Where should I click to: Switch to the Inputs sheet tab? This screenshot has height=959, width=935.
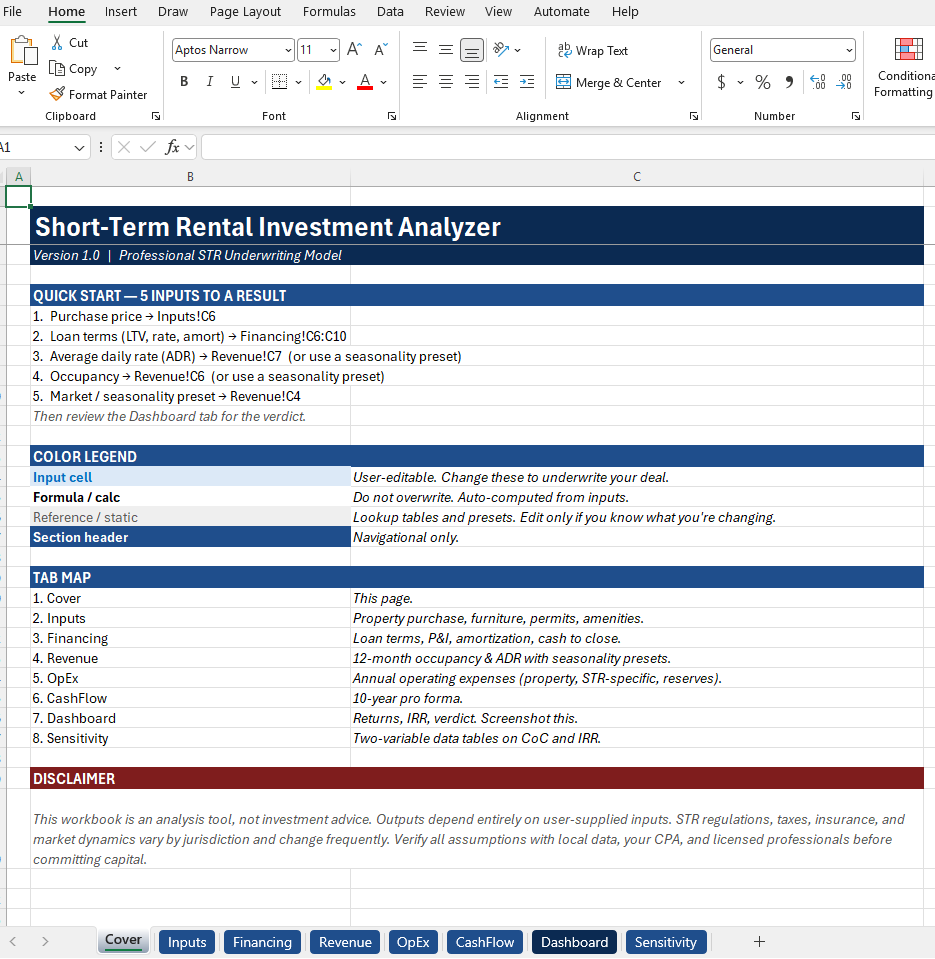coord(187,942)
